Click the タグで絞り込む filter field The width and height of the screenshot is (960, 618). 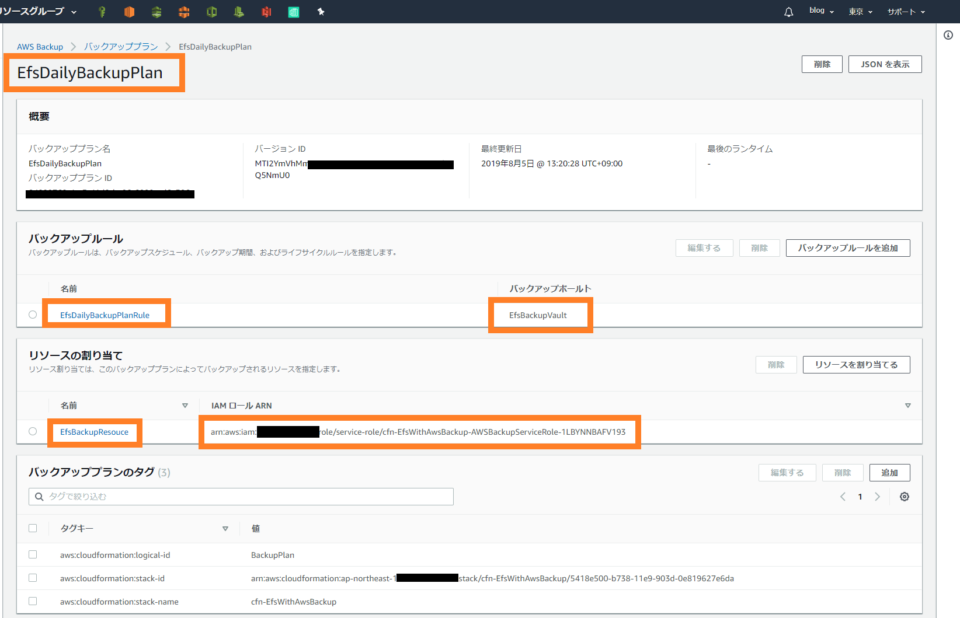(240, 496)
